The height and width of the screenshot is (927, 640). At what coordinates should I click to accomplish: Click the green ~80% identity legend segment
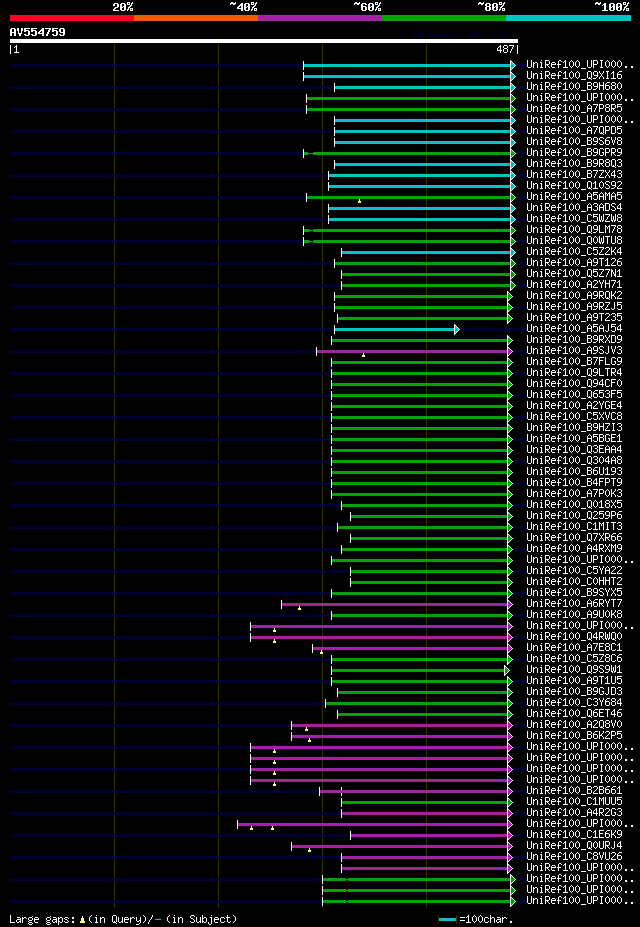pos(444,18)
